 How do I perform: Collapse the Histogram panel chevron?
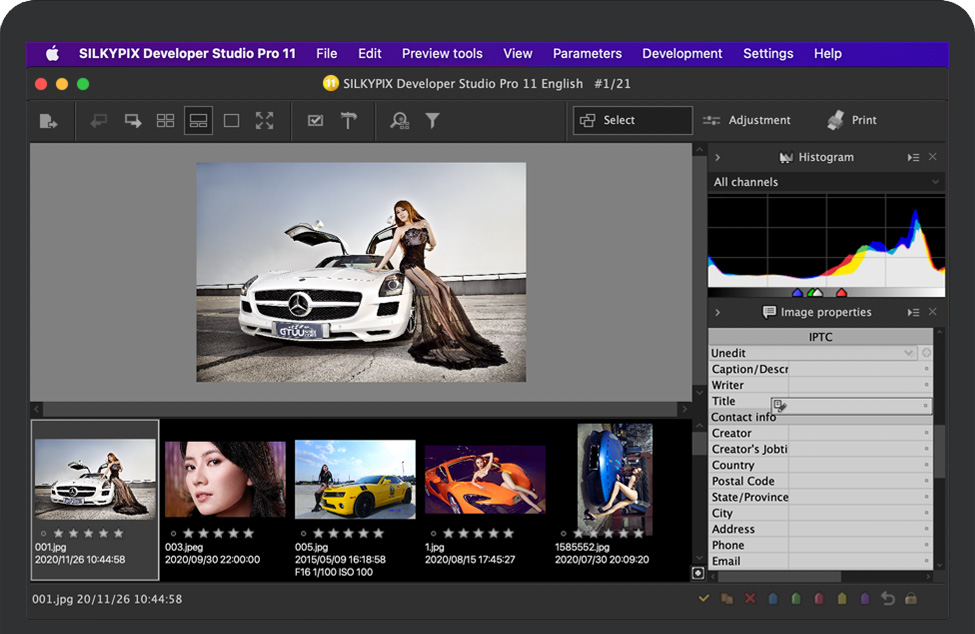click(718, 158)
